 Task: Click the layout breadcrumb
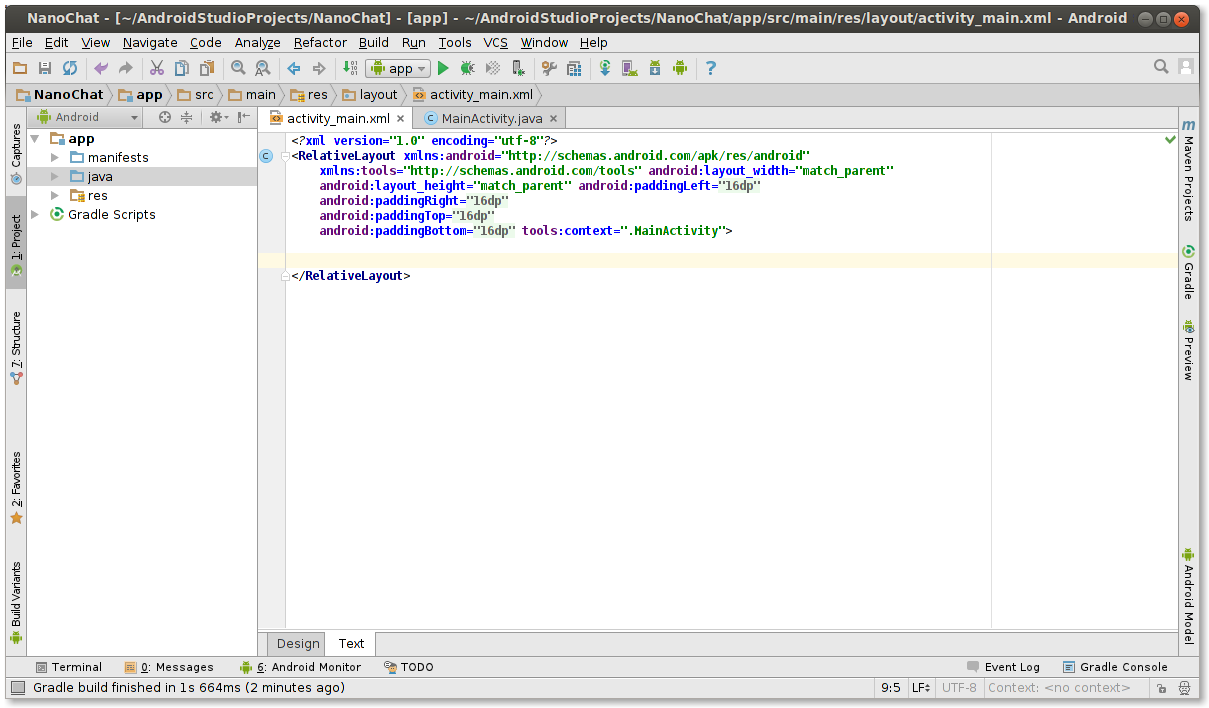370,95
